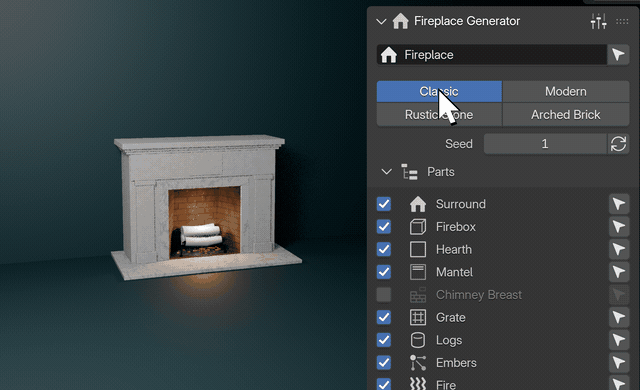The image size is (640, 390).
Task: Click the 'Chimney Breast' label text
Action: [479, 295]
